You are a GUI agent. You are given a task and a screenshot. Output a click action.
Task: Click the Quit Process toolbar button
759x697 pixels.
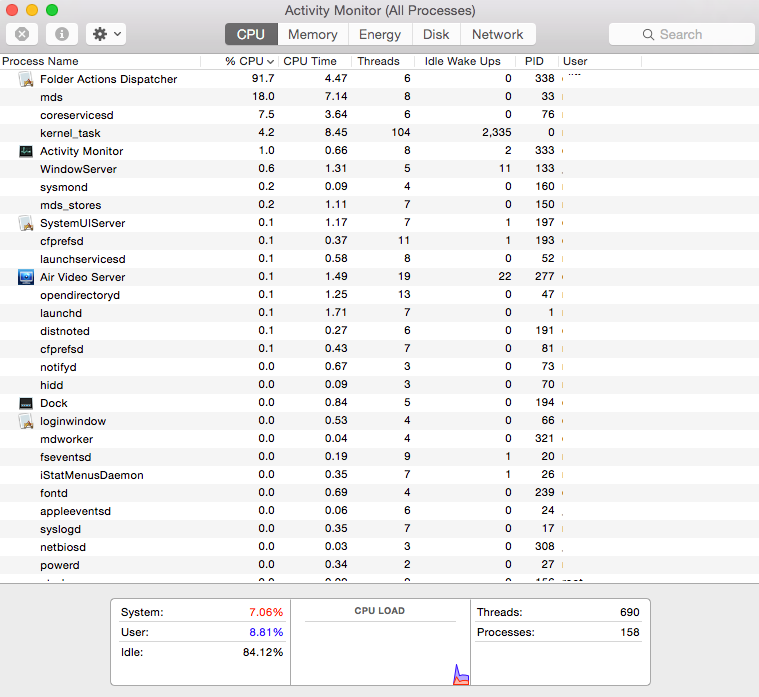[x=22, y=34]
